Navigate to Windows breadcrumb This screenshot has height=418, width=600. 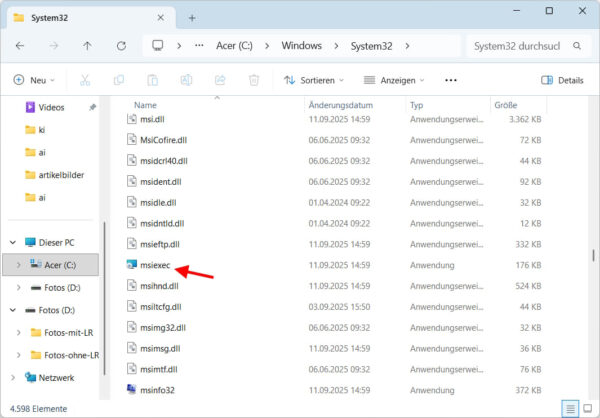click(x=302, y=46)
